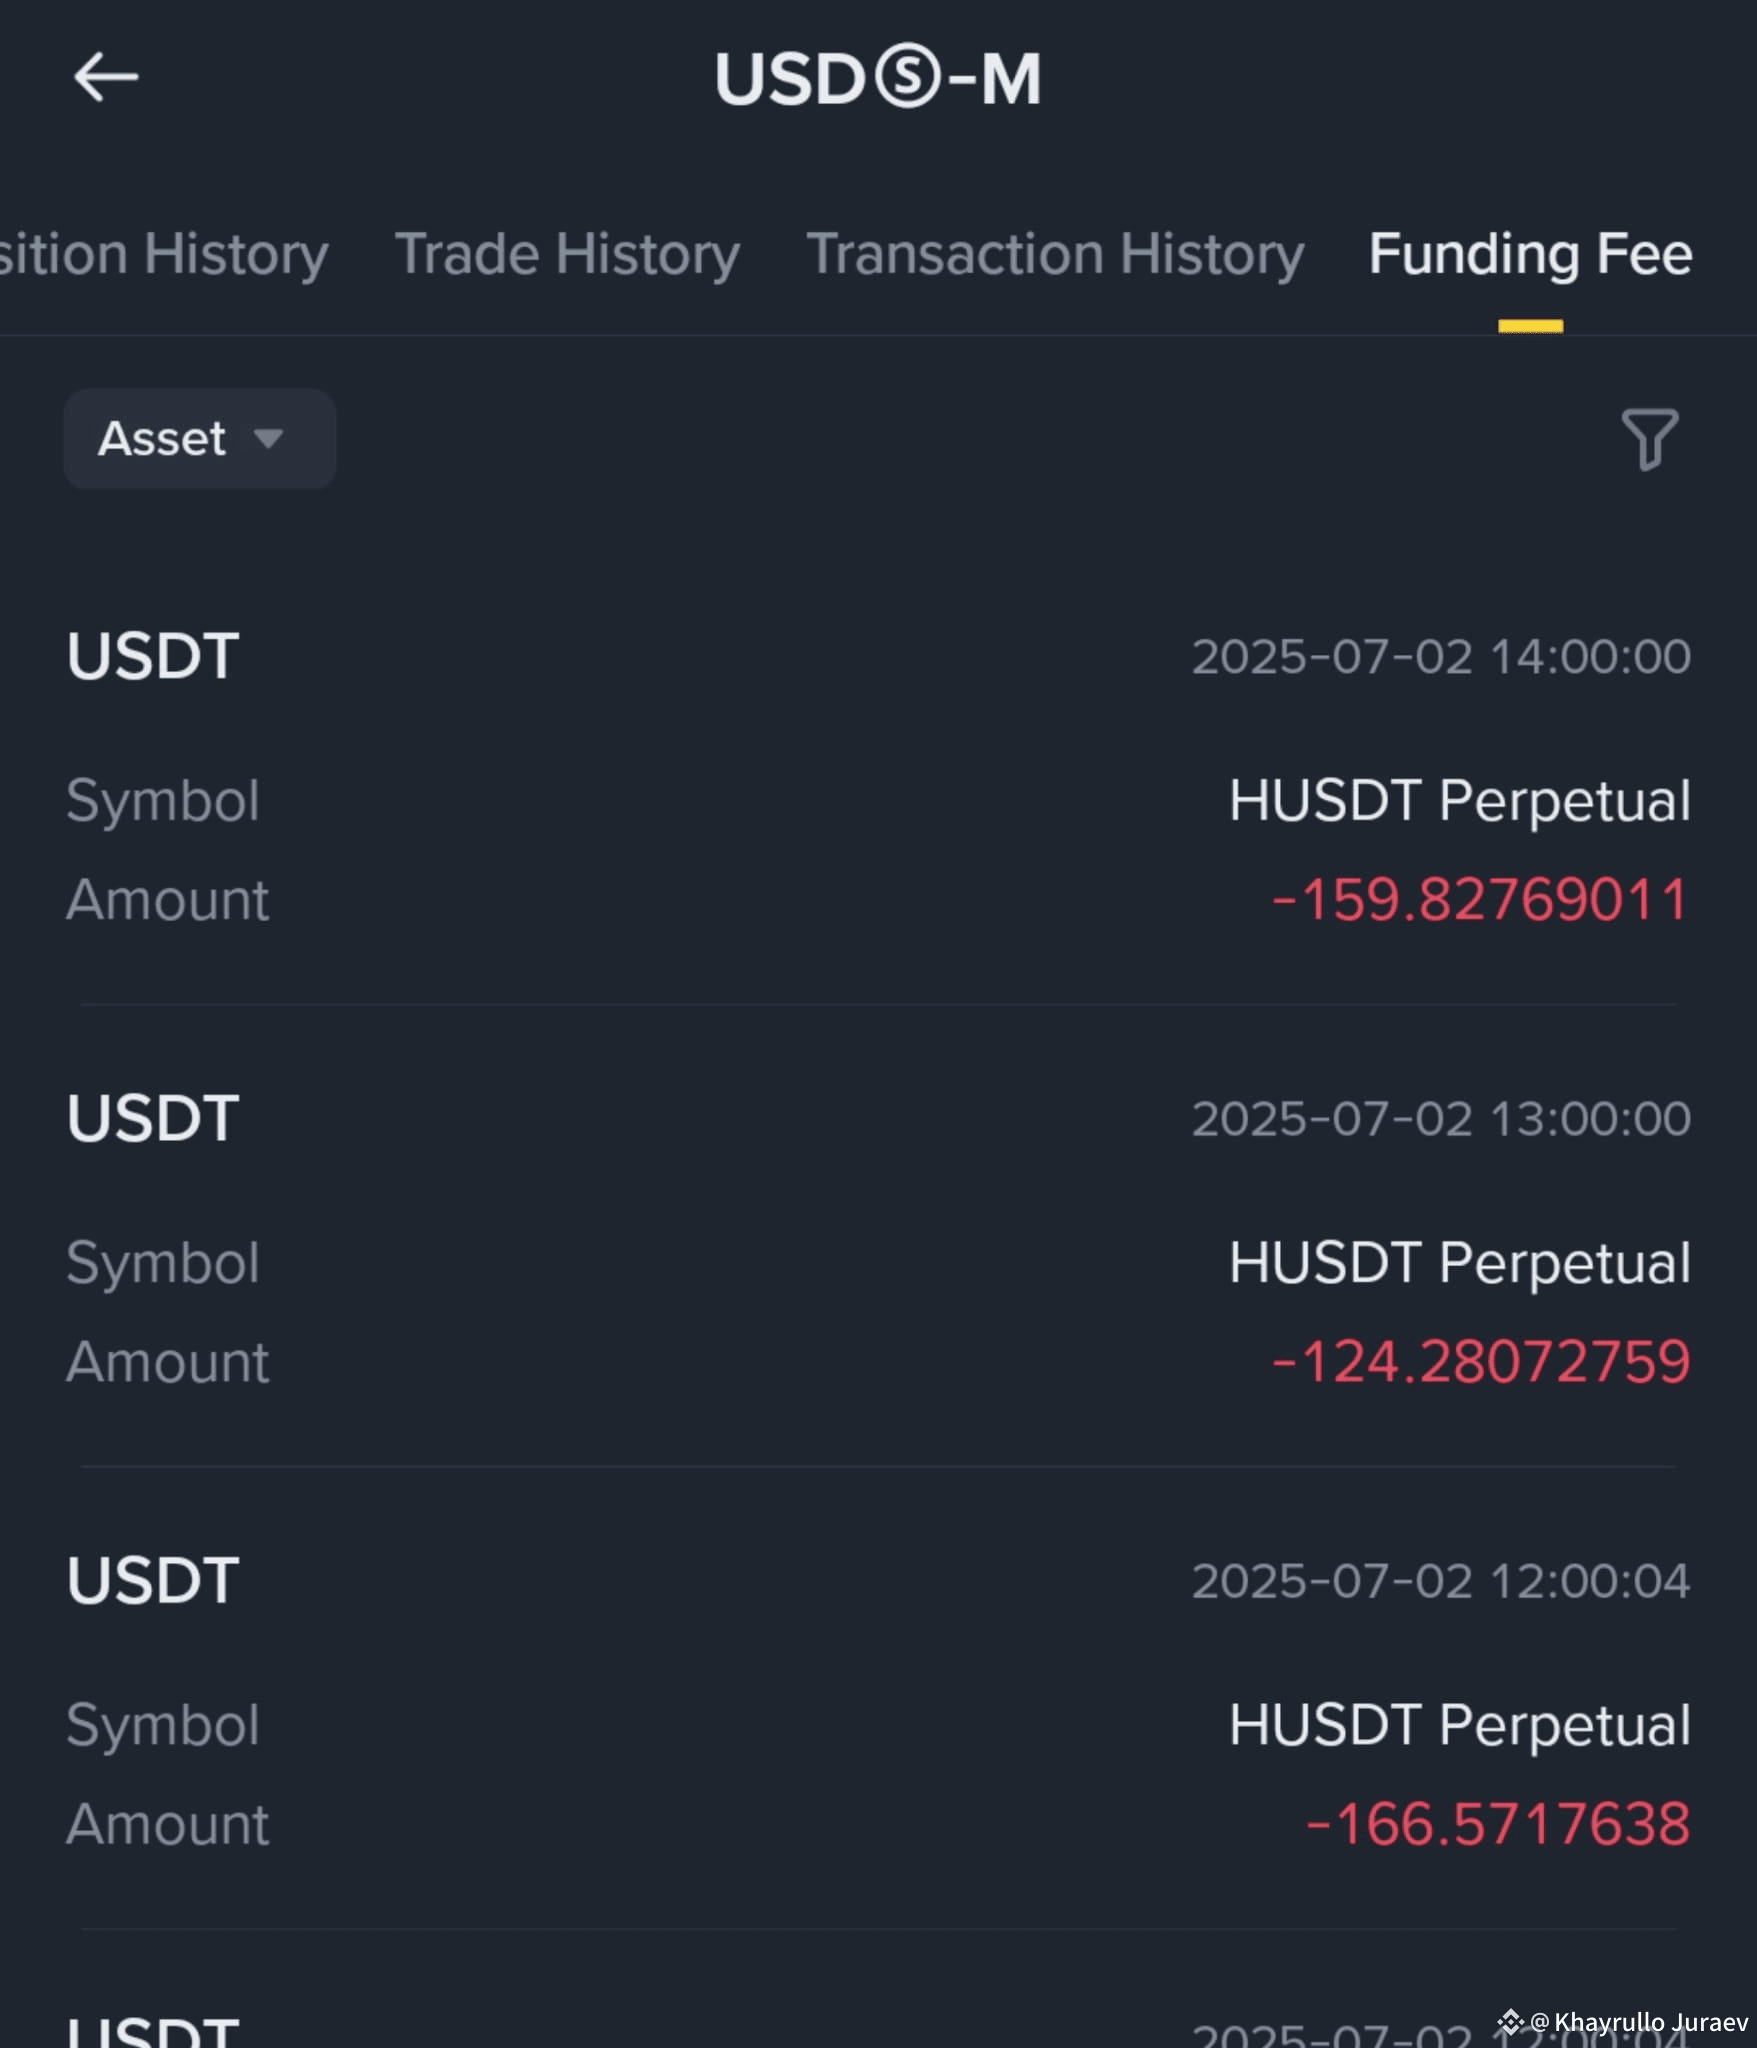Click HUSDT Perpetual in the 13:00:00 record
The width and height of the screenshot is (1757, 2048).
(1460, 1263)
